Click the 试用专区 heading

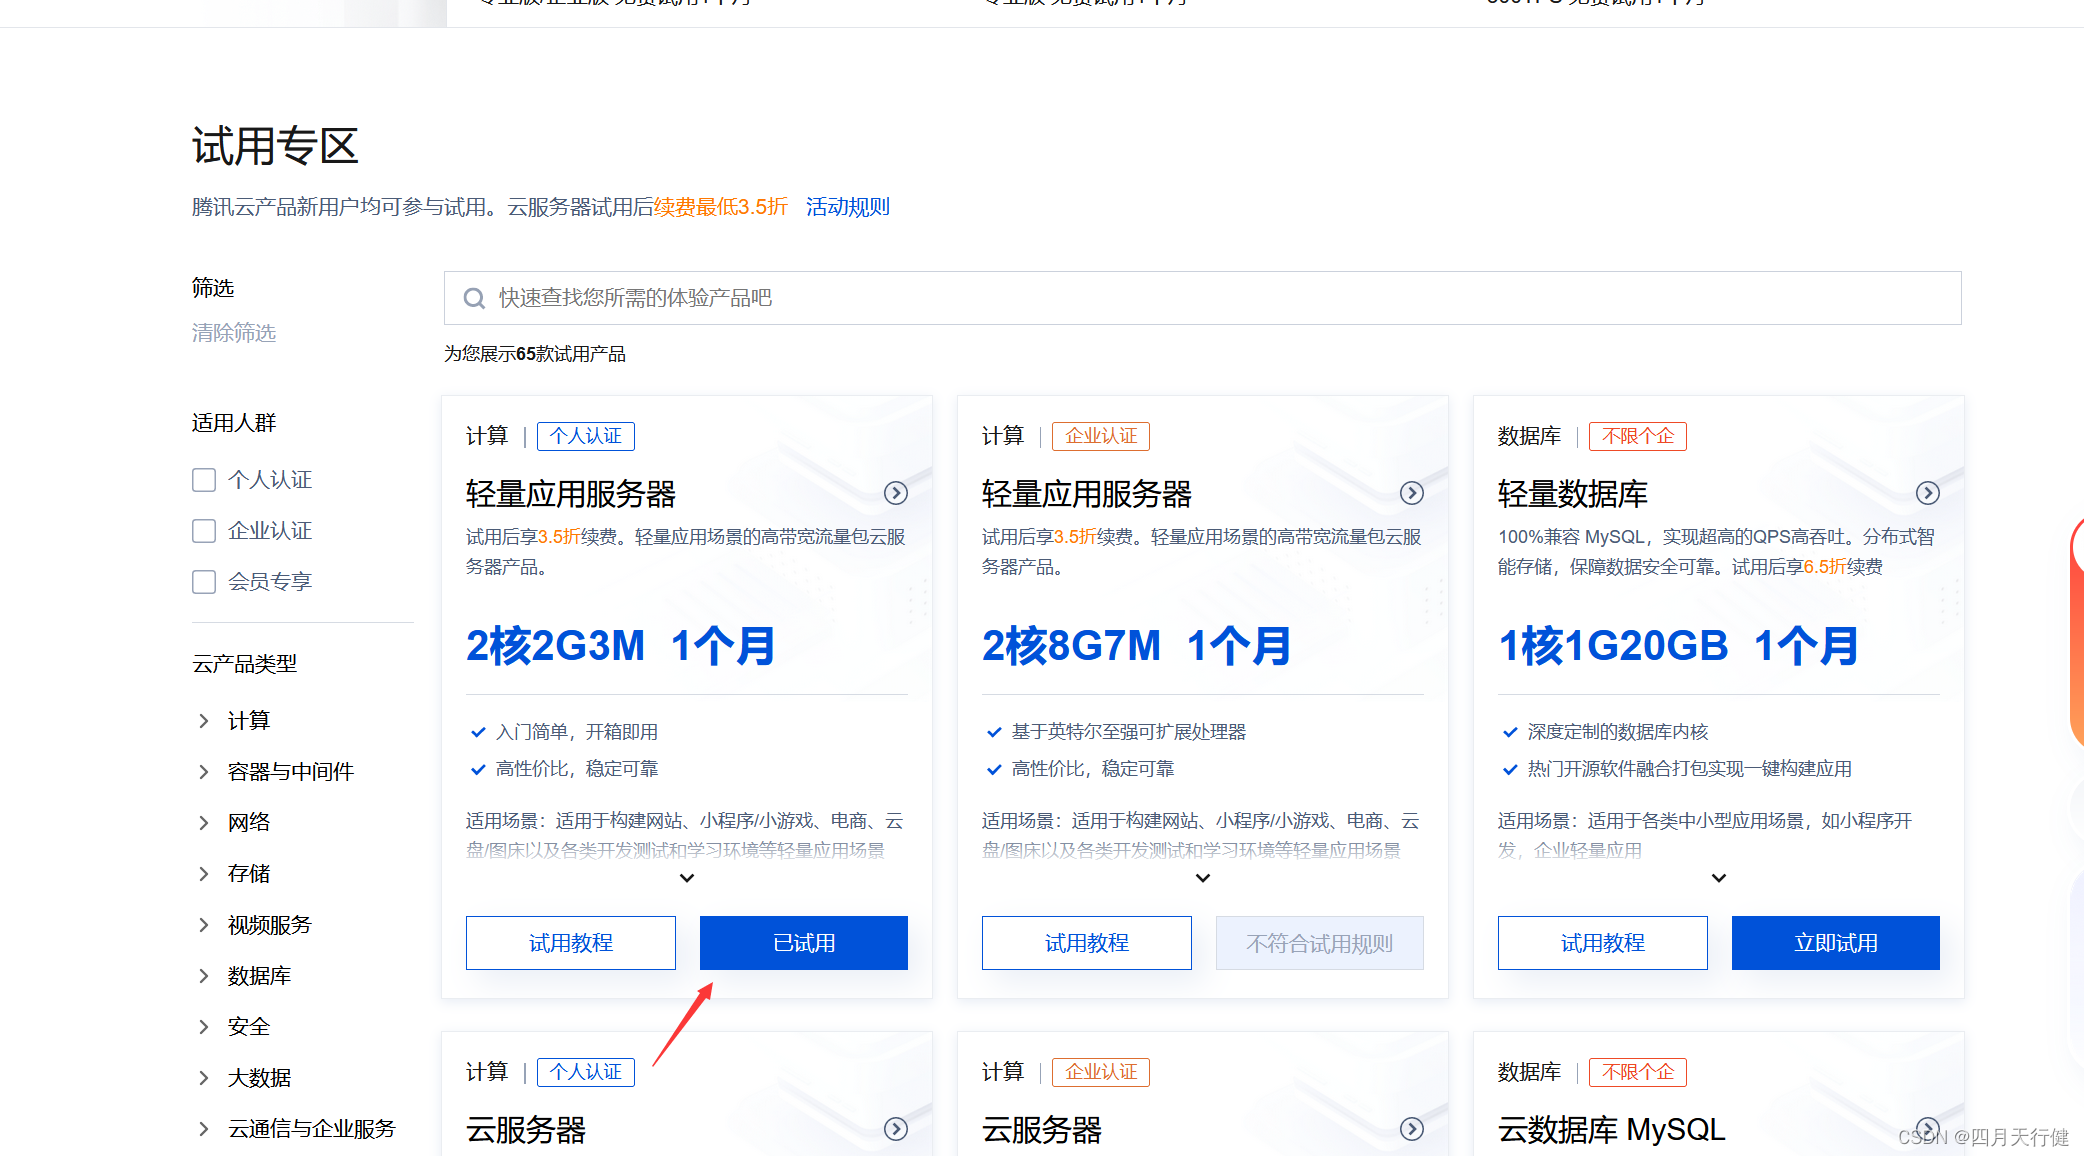(x=276, y=147)
